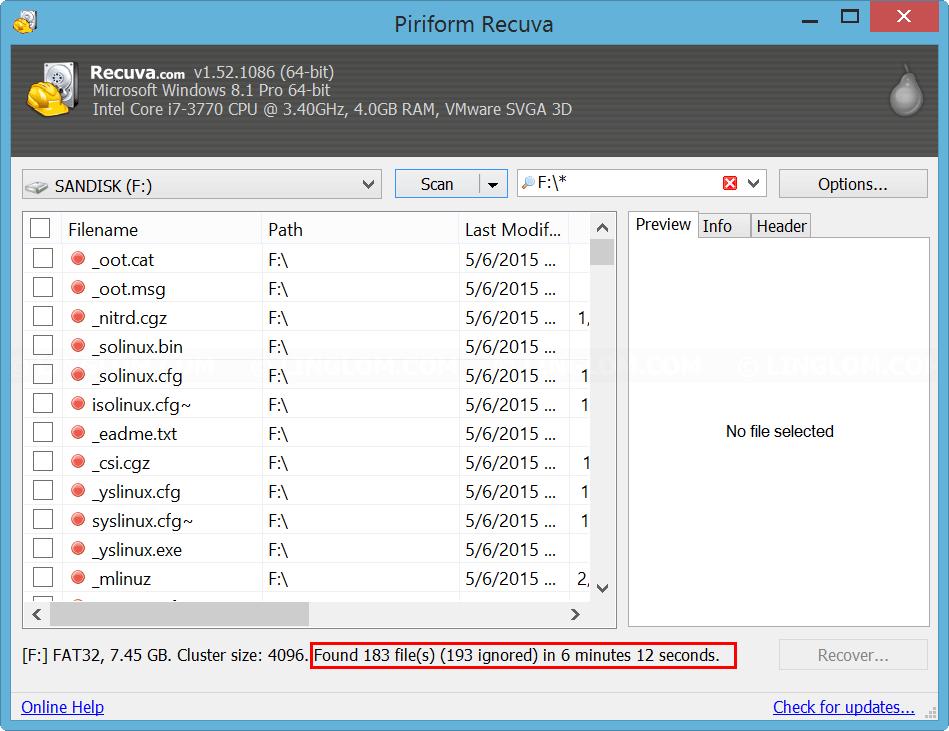This screenshot has height=731, width=949.
Task: Select the _solinux.cfg filename
Action: tap(137, 376)
